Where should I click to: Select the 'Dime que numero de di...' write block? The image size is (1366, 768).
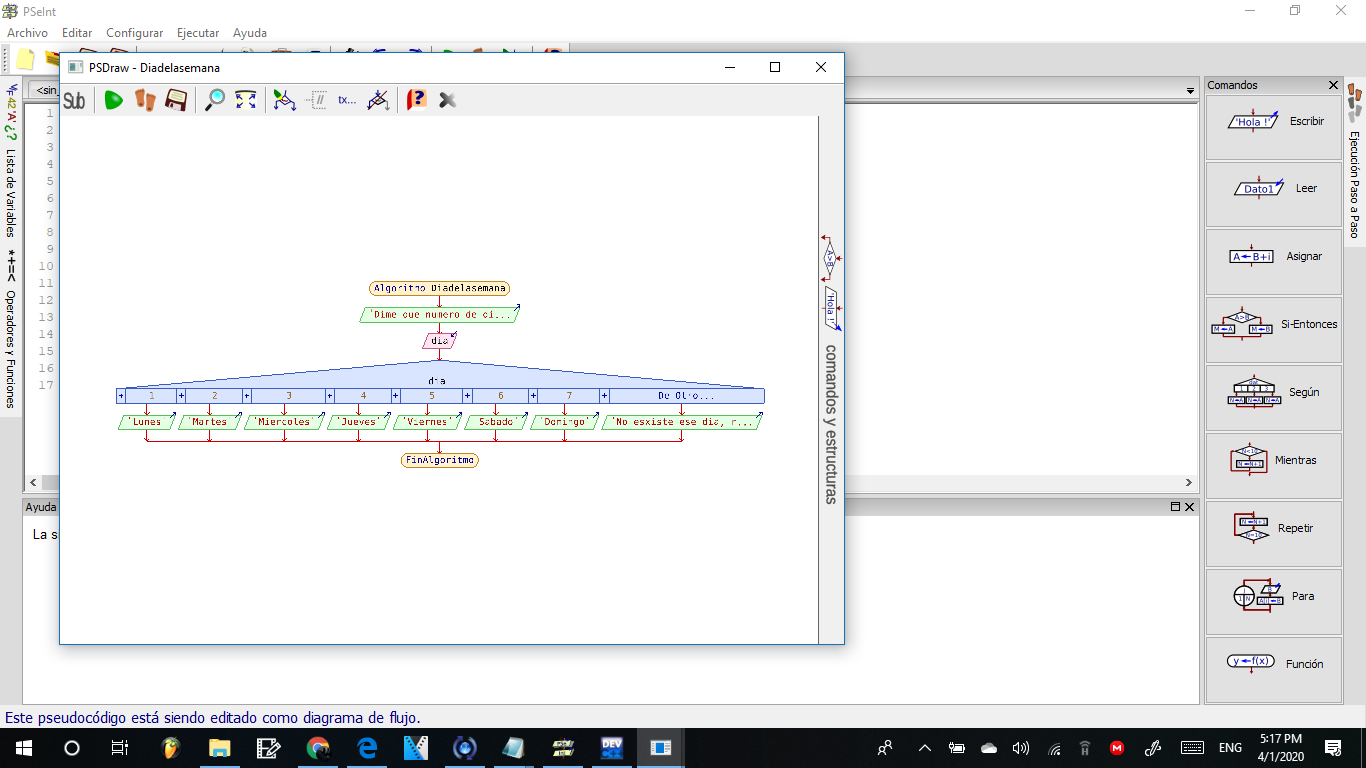click(440, 314)
